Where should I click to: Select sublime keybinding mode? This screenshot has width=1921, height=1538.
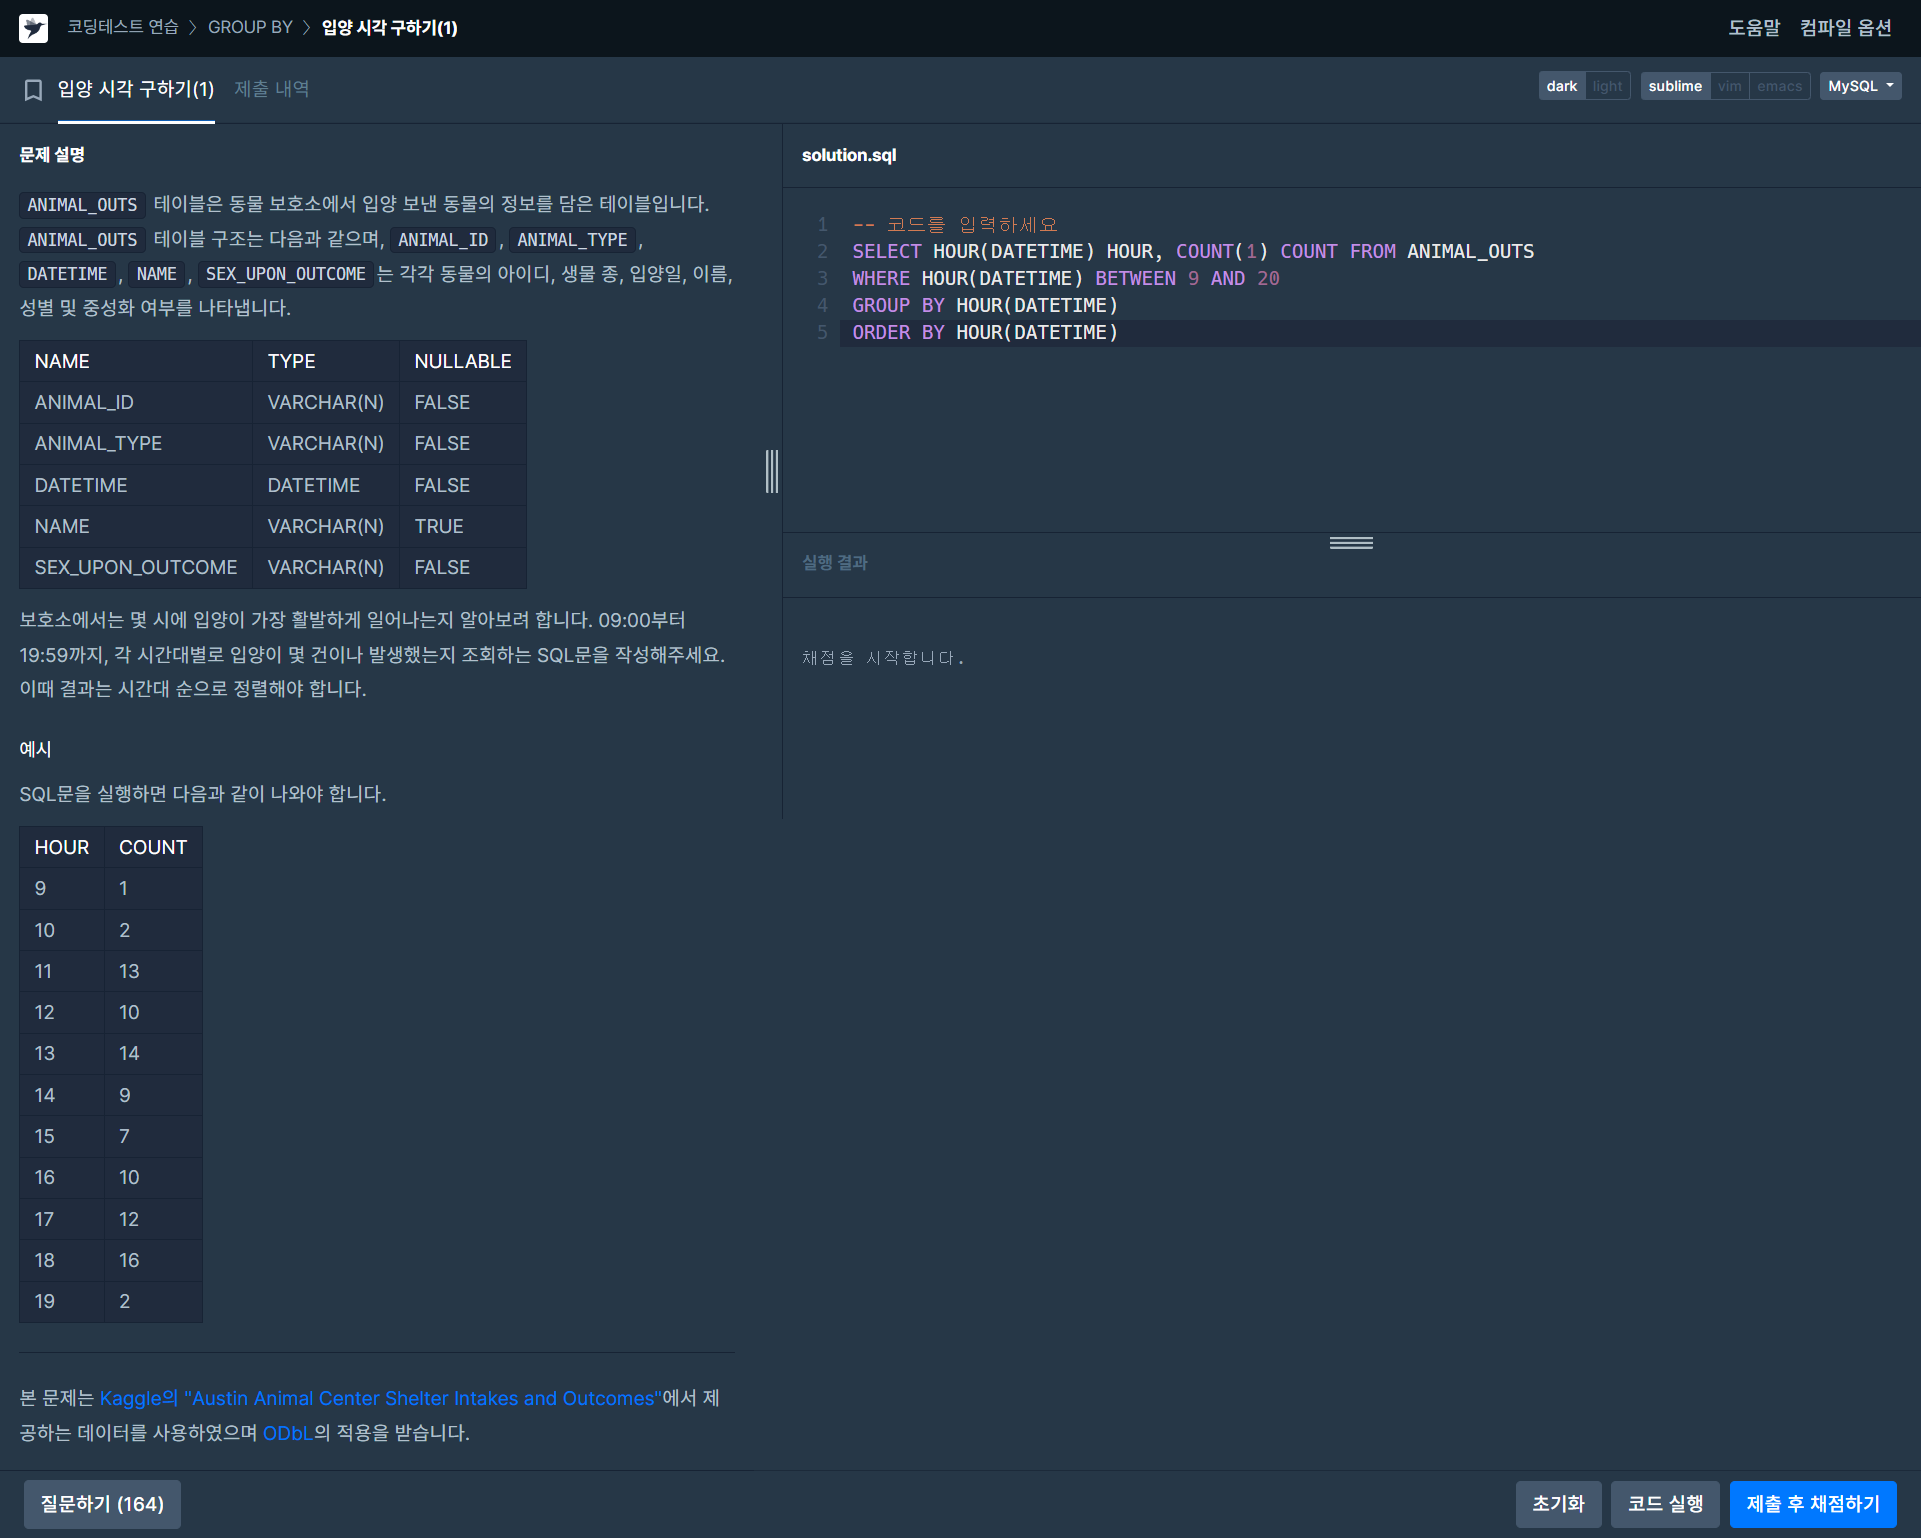click(1675, 86)
